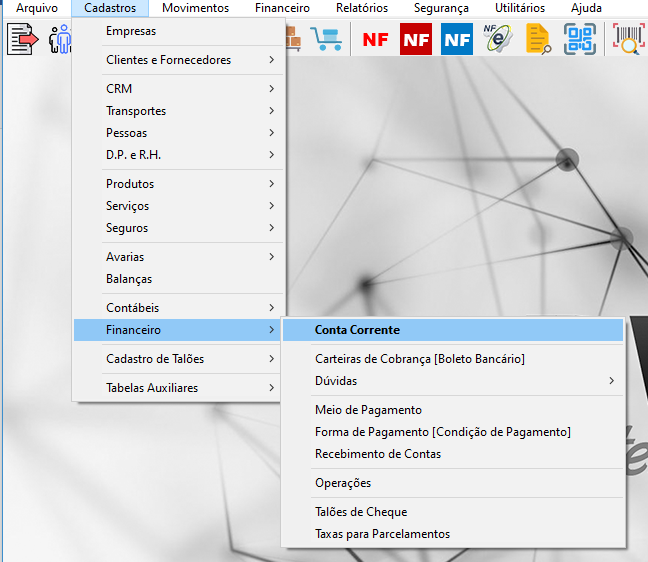Expand the Produtos submenu
The image size is (648, 562).
pyautogui.click(x=179, y=184)
